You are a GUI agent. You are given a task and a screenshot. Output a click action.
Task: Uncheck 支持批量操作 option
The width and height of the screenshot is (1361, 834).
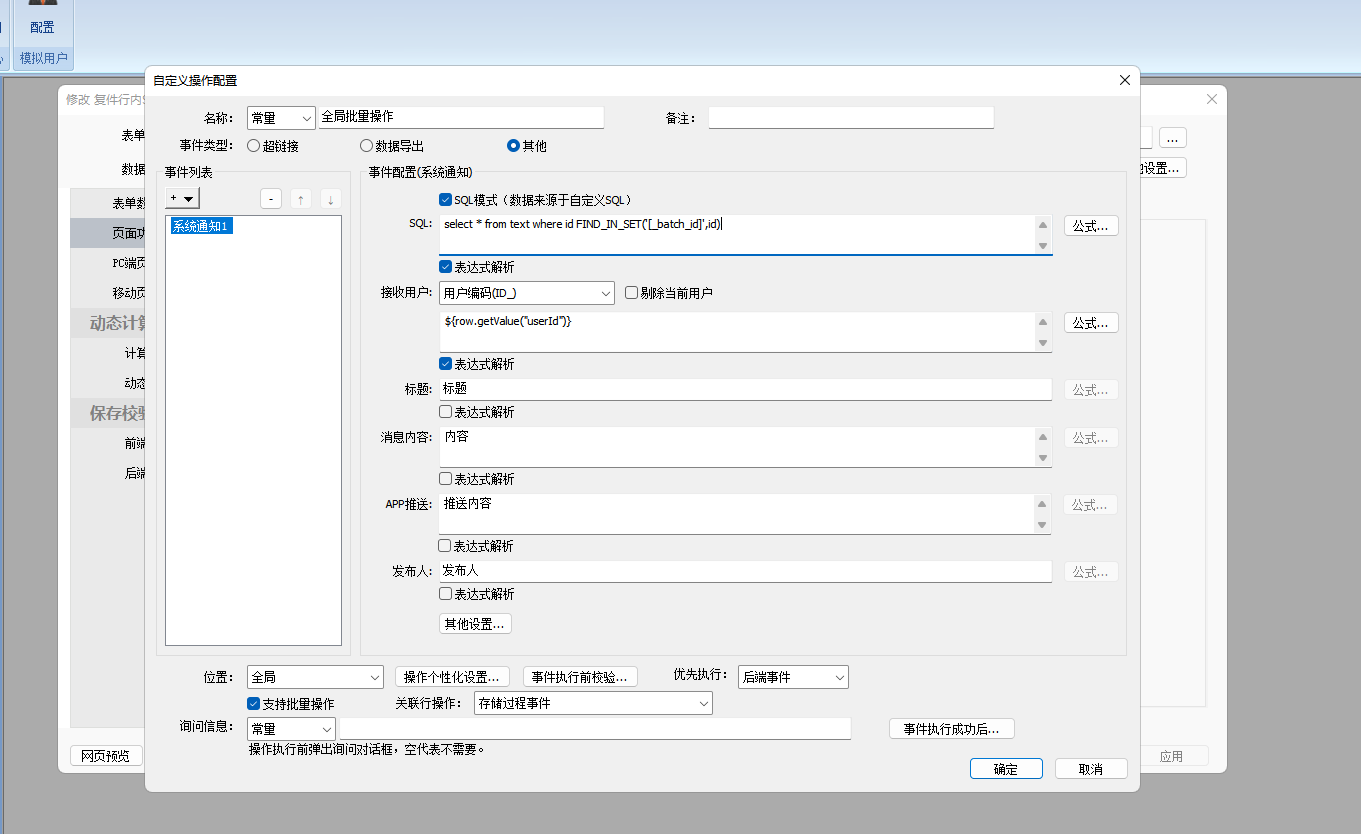(x=254, y=704)
